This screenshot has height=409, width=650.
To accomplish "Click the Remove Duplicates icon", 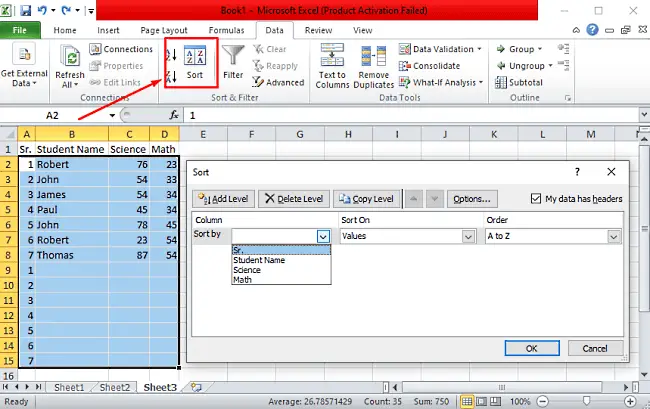I will pyautogui.click(x=374, y=66).
